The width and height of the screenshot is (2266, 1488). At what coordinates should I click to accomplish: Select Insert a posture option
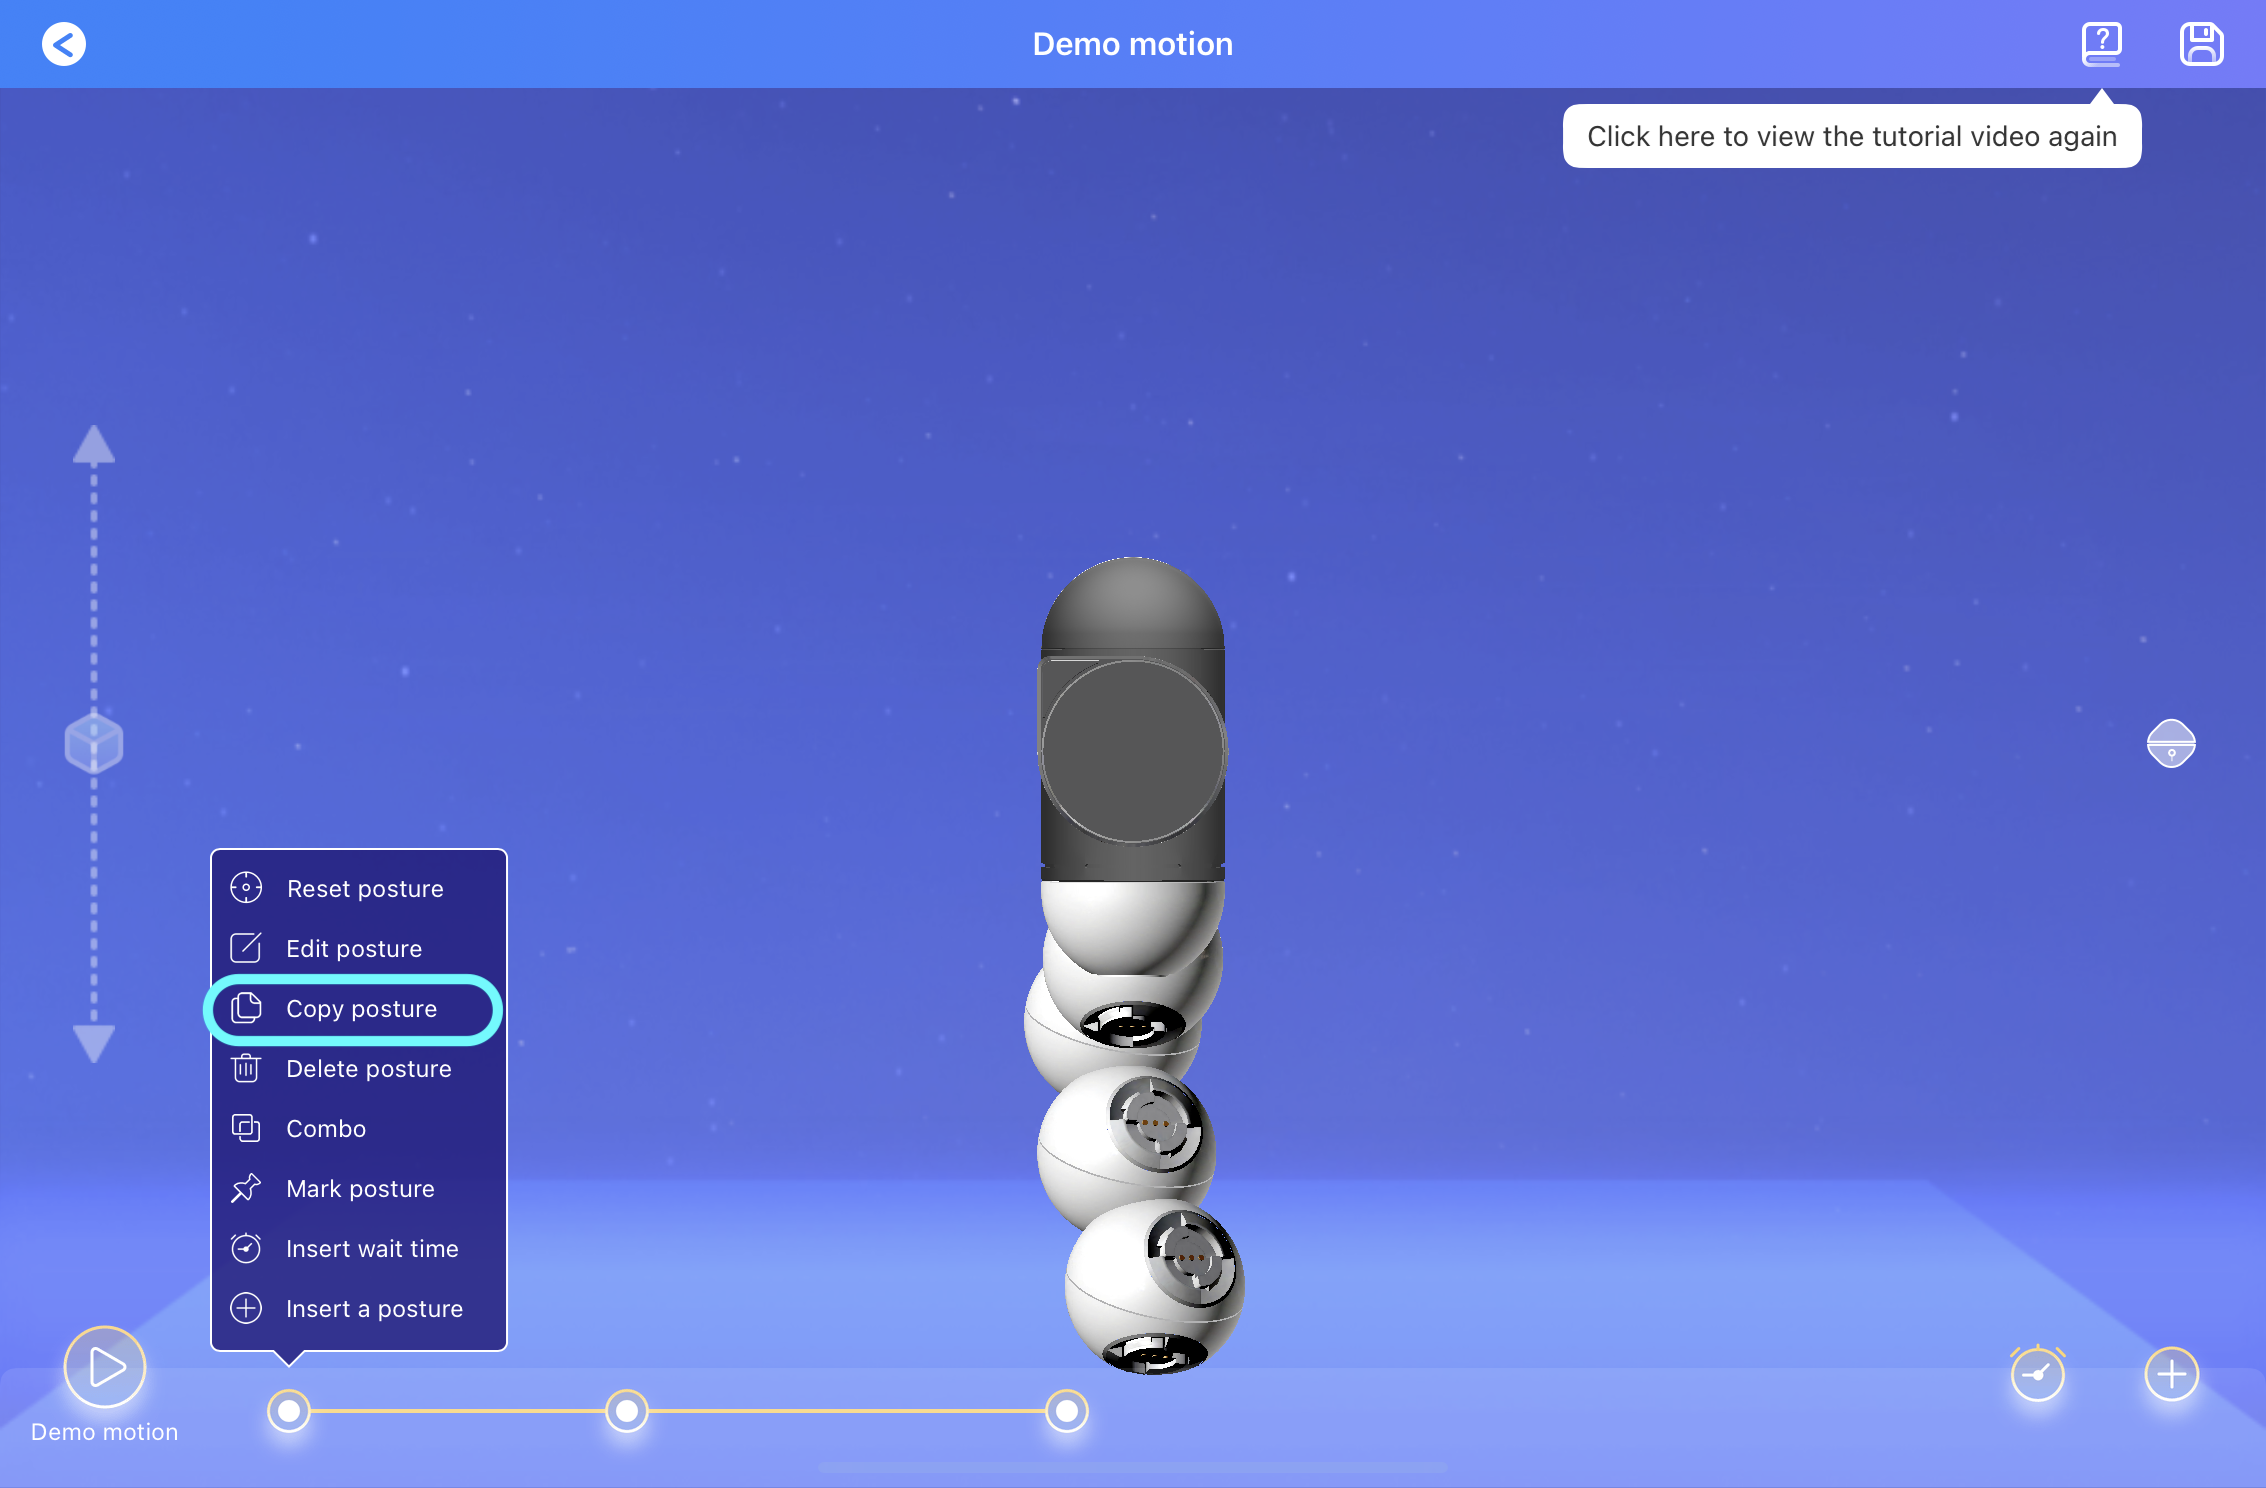coord(374,1308)
